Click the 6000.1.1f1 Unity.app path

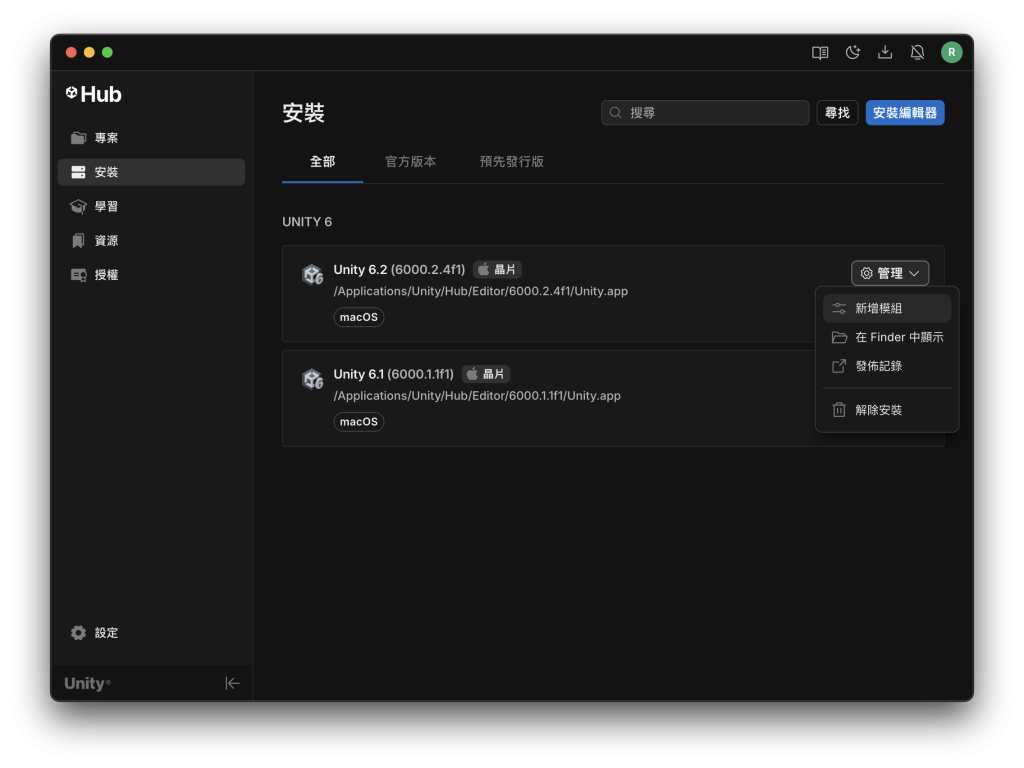click(477, 395)
